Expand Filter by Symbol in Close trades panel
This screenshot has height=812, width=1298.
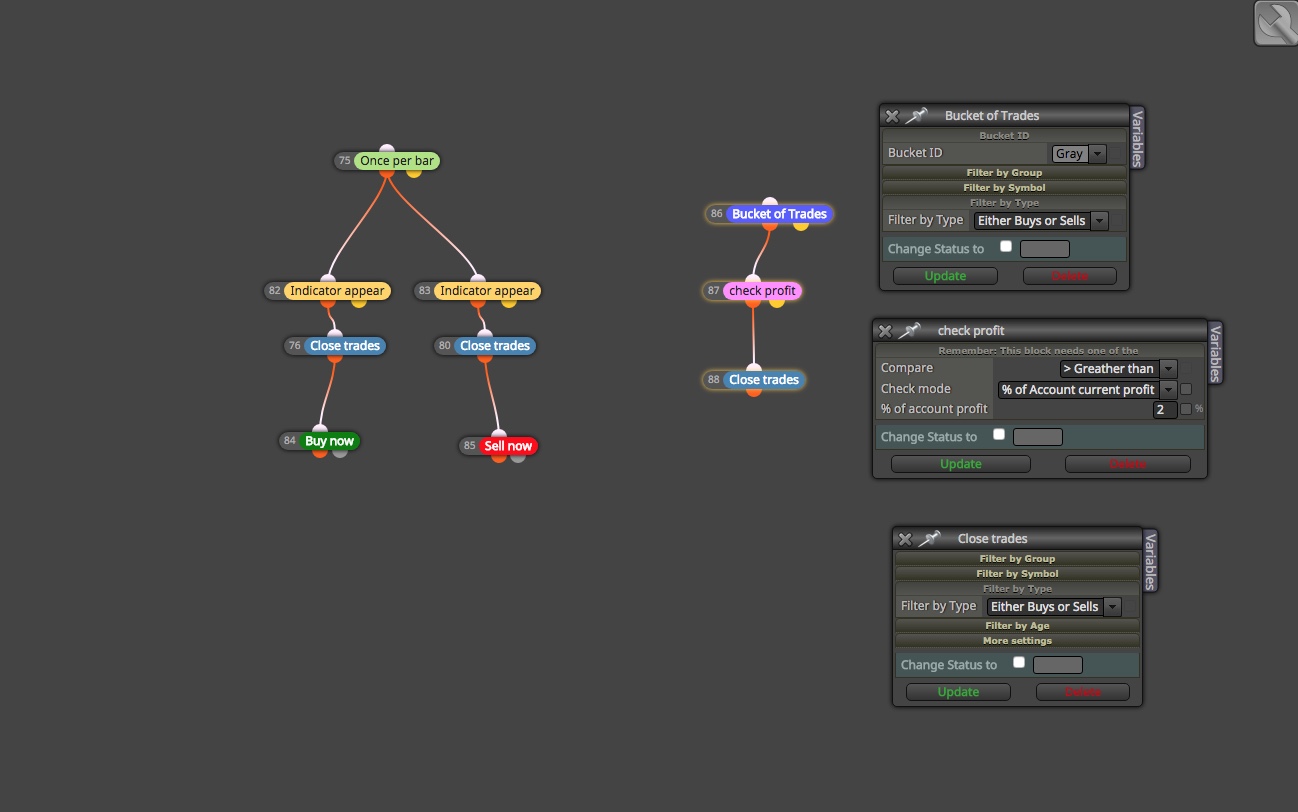point(1018,574)
